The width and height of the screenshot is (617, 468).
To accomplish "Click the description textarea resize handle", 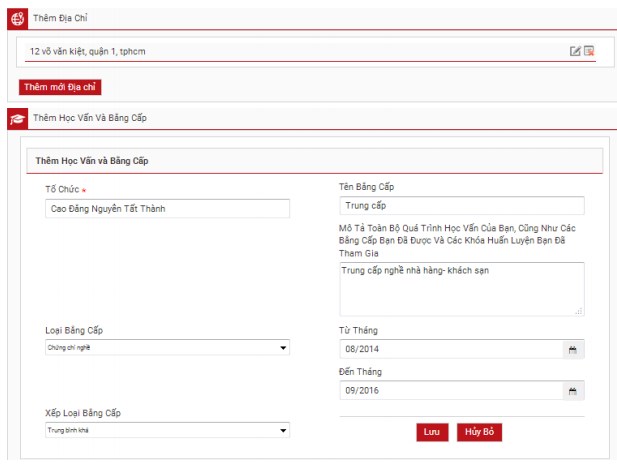I will 579,311.
